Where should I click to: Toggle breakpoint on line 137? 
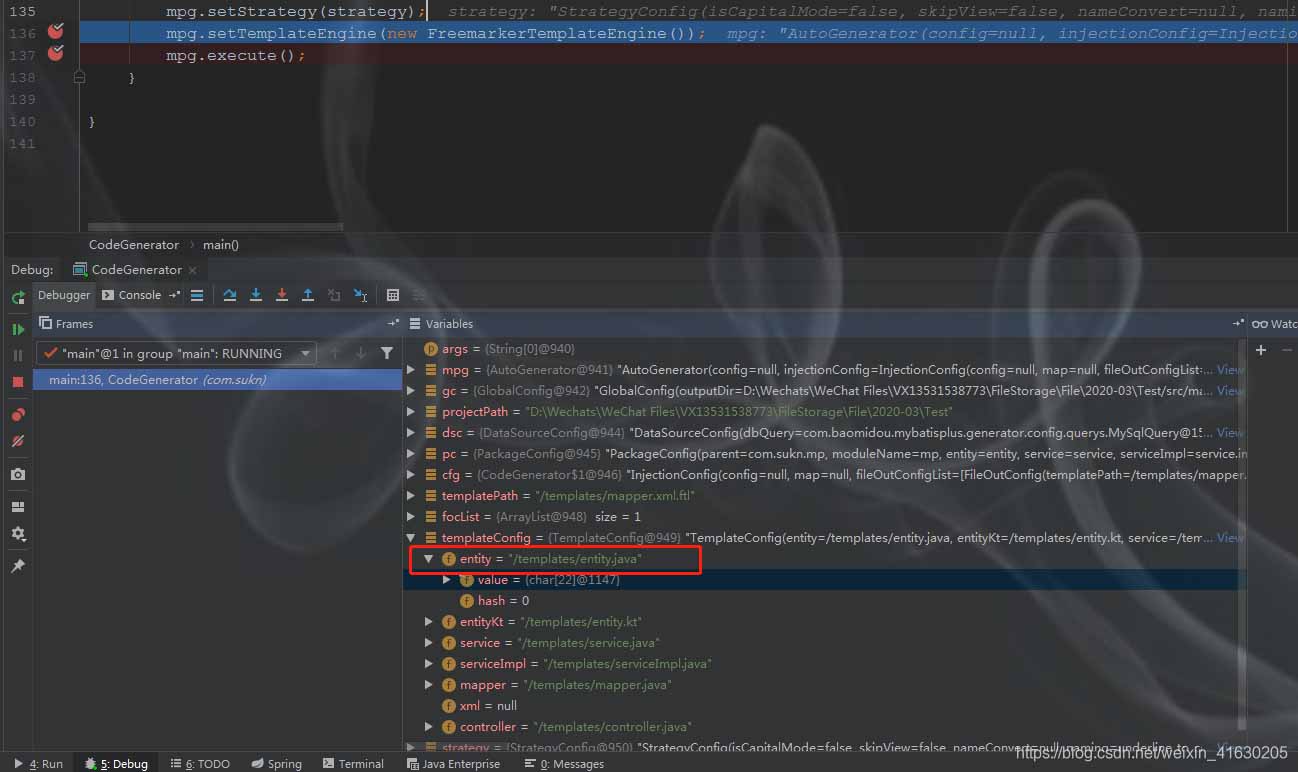(56, 54)
